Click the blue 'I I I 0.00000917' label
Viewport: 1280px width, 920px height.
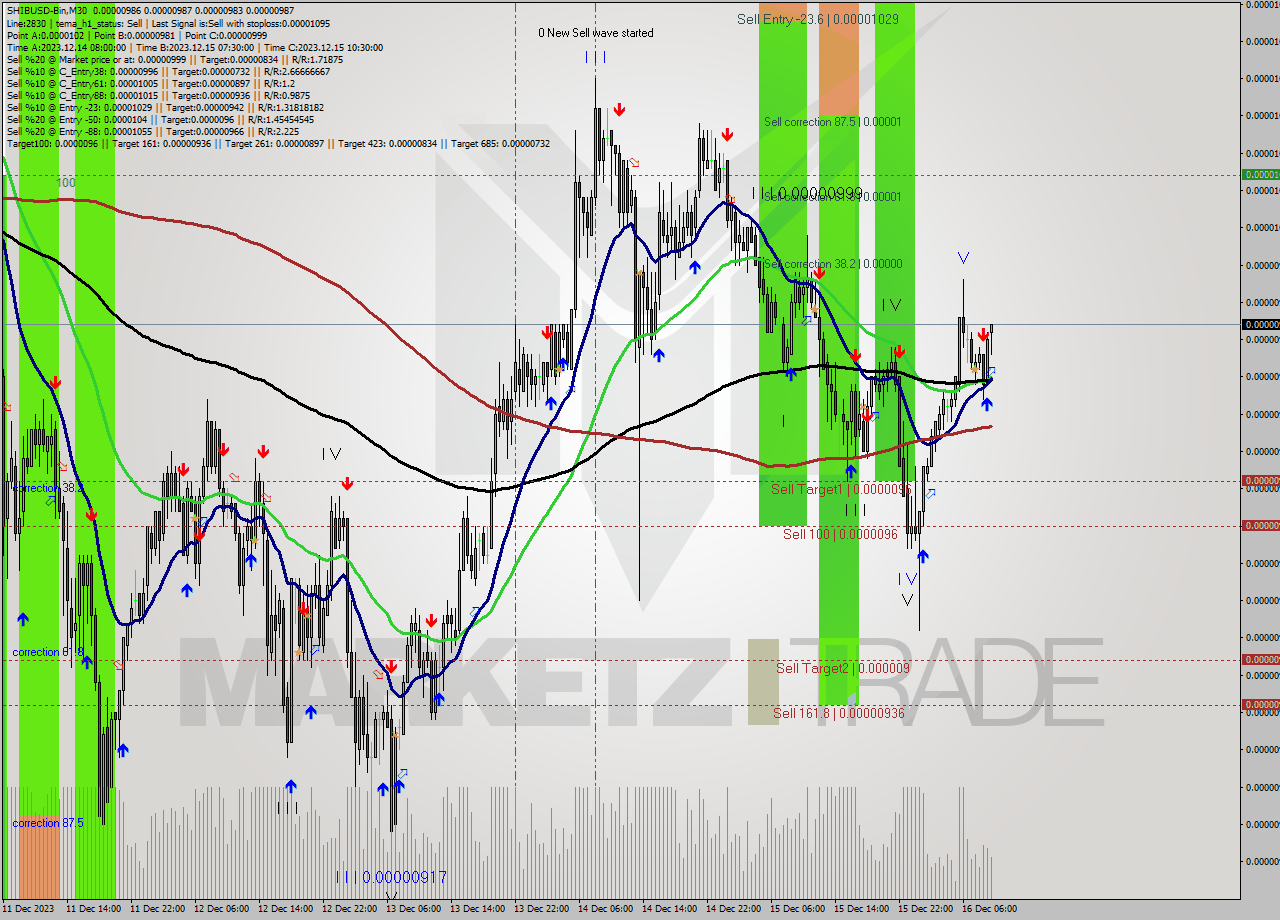pos(391,877)
